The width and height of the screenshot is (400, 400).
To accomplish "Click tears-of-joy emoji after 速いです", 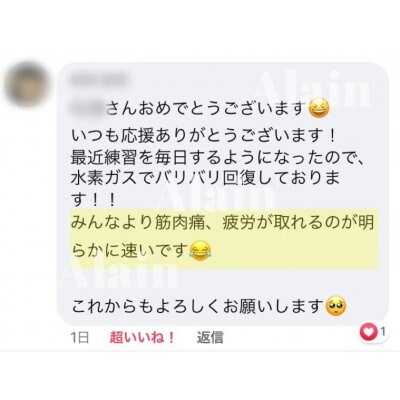I will click(200, 251).
